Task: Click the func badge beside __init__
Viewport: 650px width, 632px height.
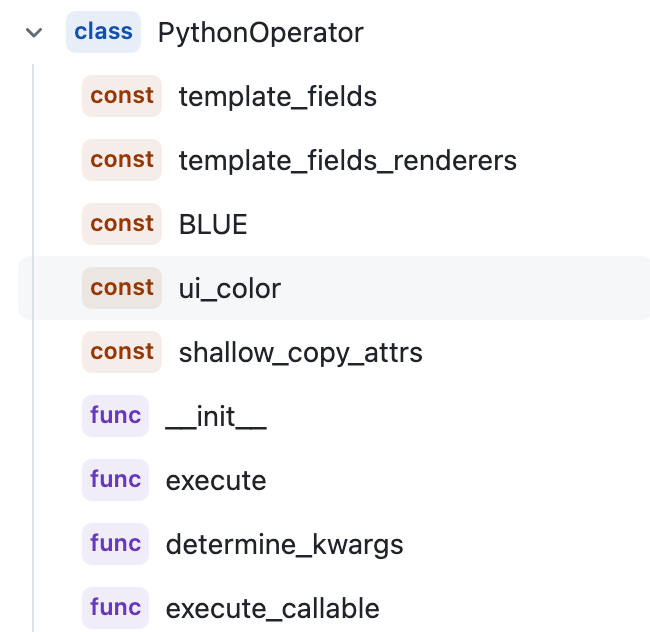Action: pos(115,416)
